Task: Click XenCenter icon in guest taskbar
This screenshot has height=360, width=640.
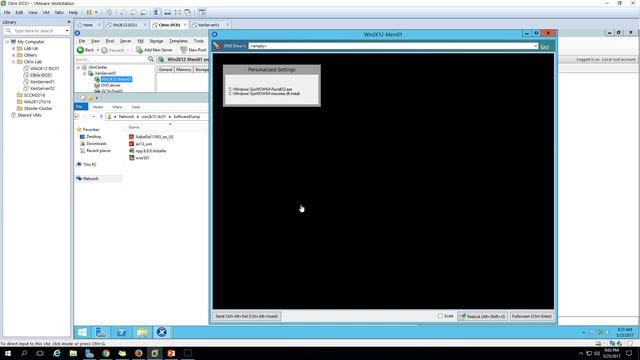Action: (161, 332)
